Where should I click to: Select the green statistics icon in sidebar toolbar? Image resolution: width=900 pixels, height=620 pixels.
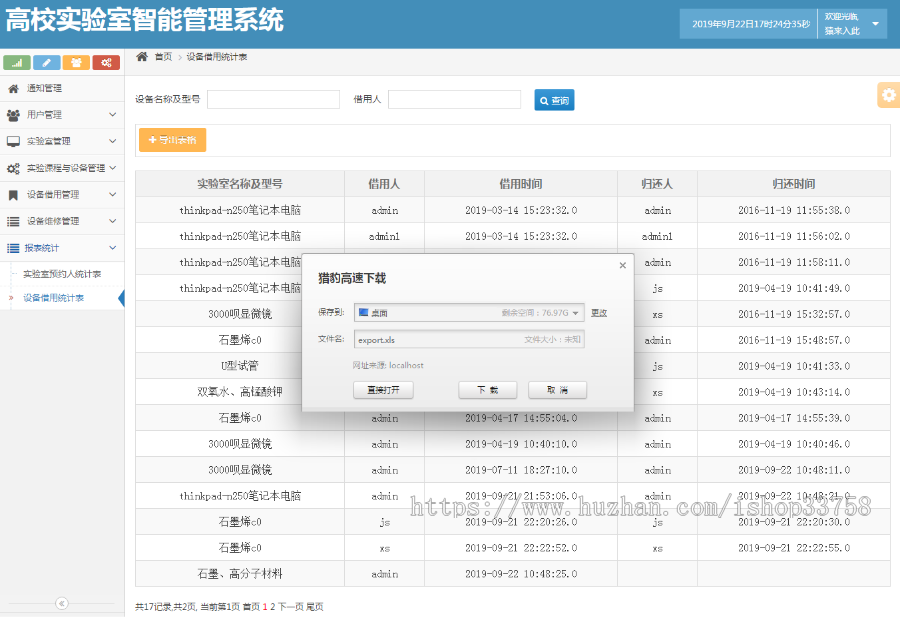[15, 61]
